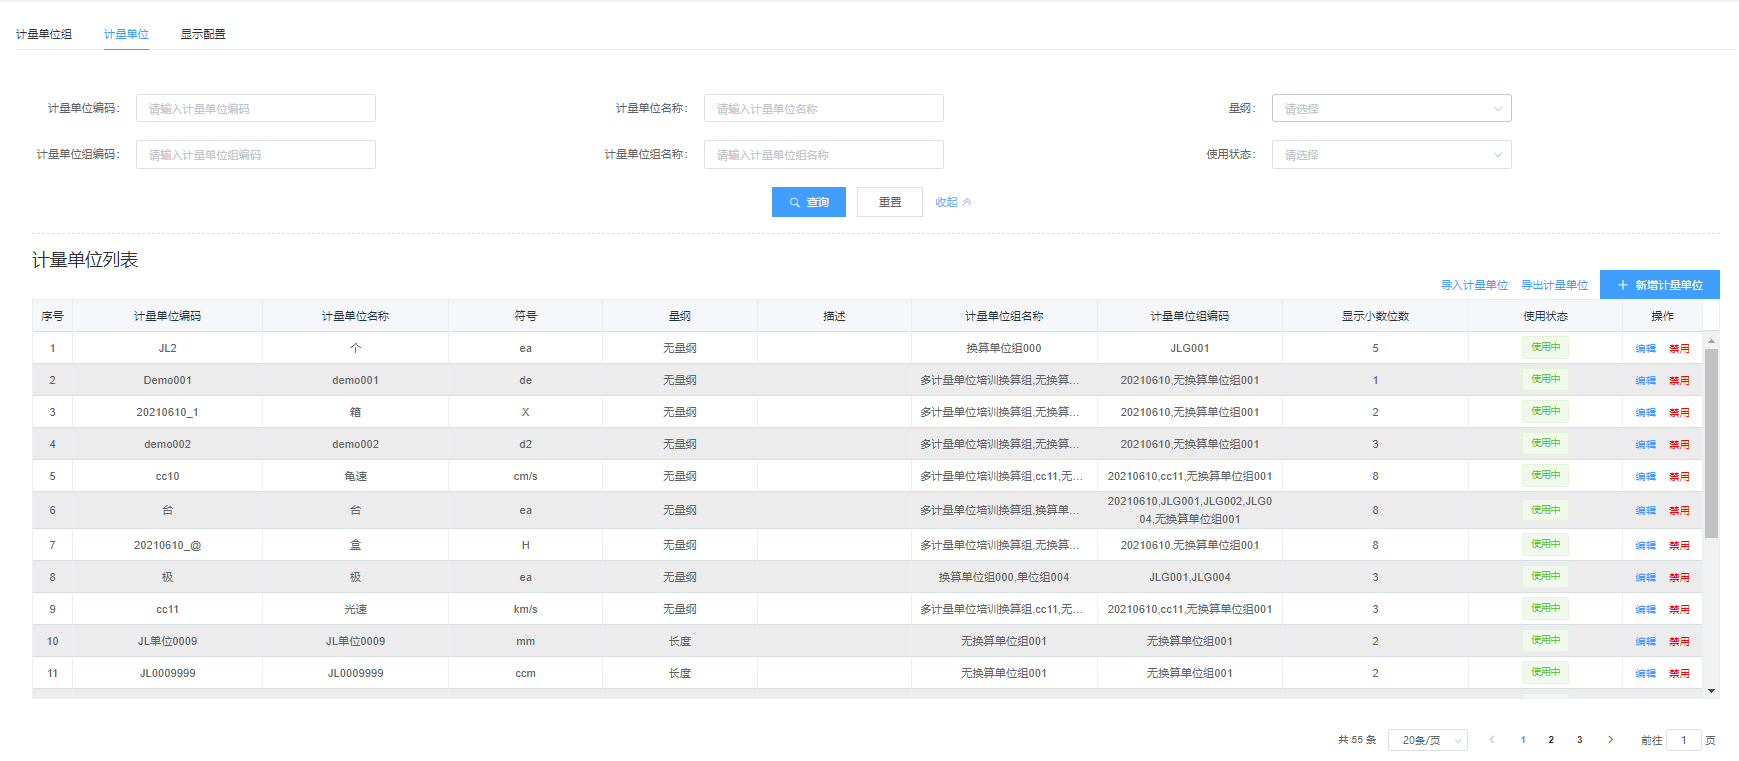Go to next page arrow
Viewport: 1739px width, 761px height.
coord(1610,740)
